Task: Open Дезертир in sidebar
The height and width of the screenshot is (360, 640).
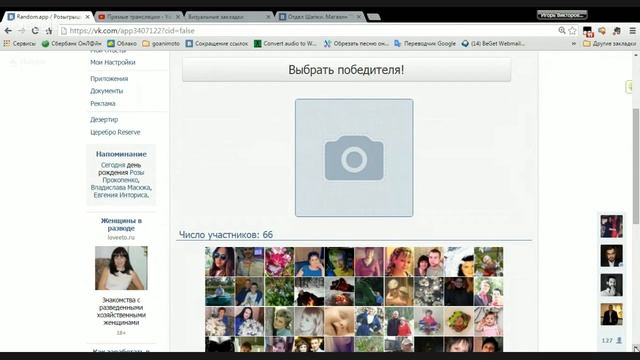Action: pyautogui.click(x=104, y=120)
